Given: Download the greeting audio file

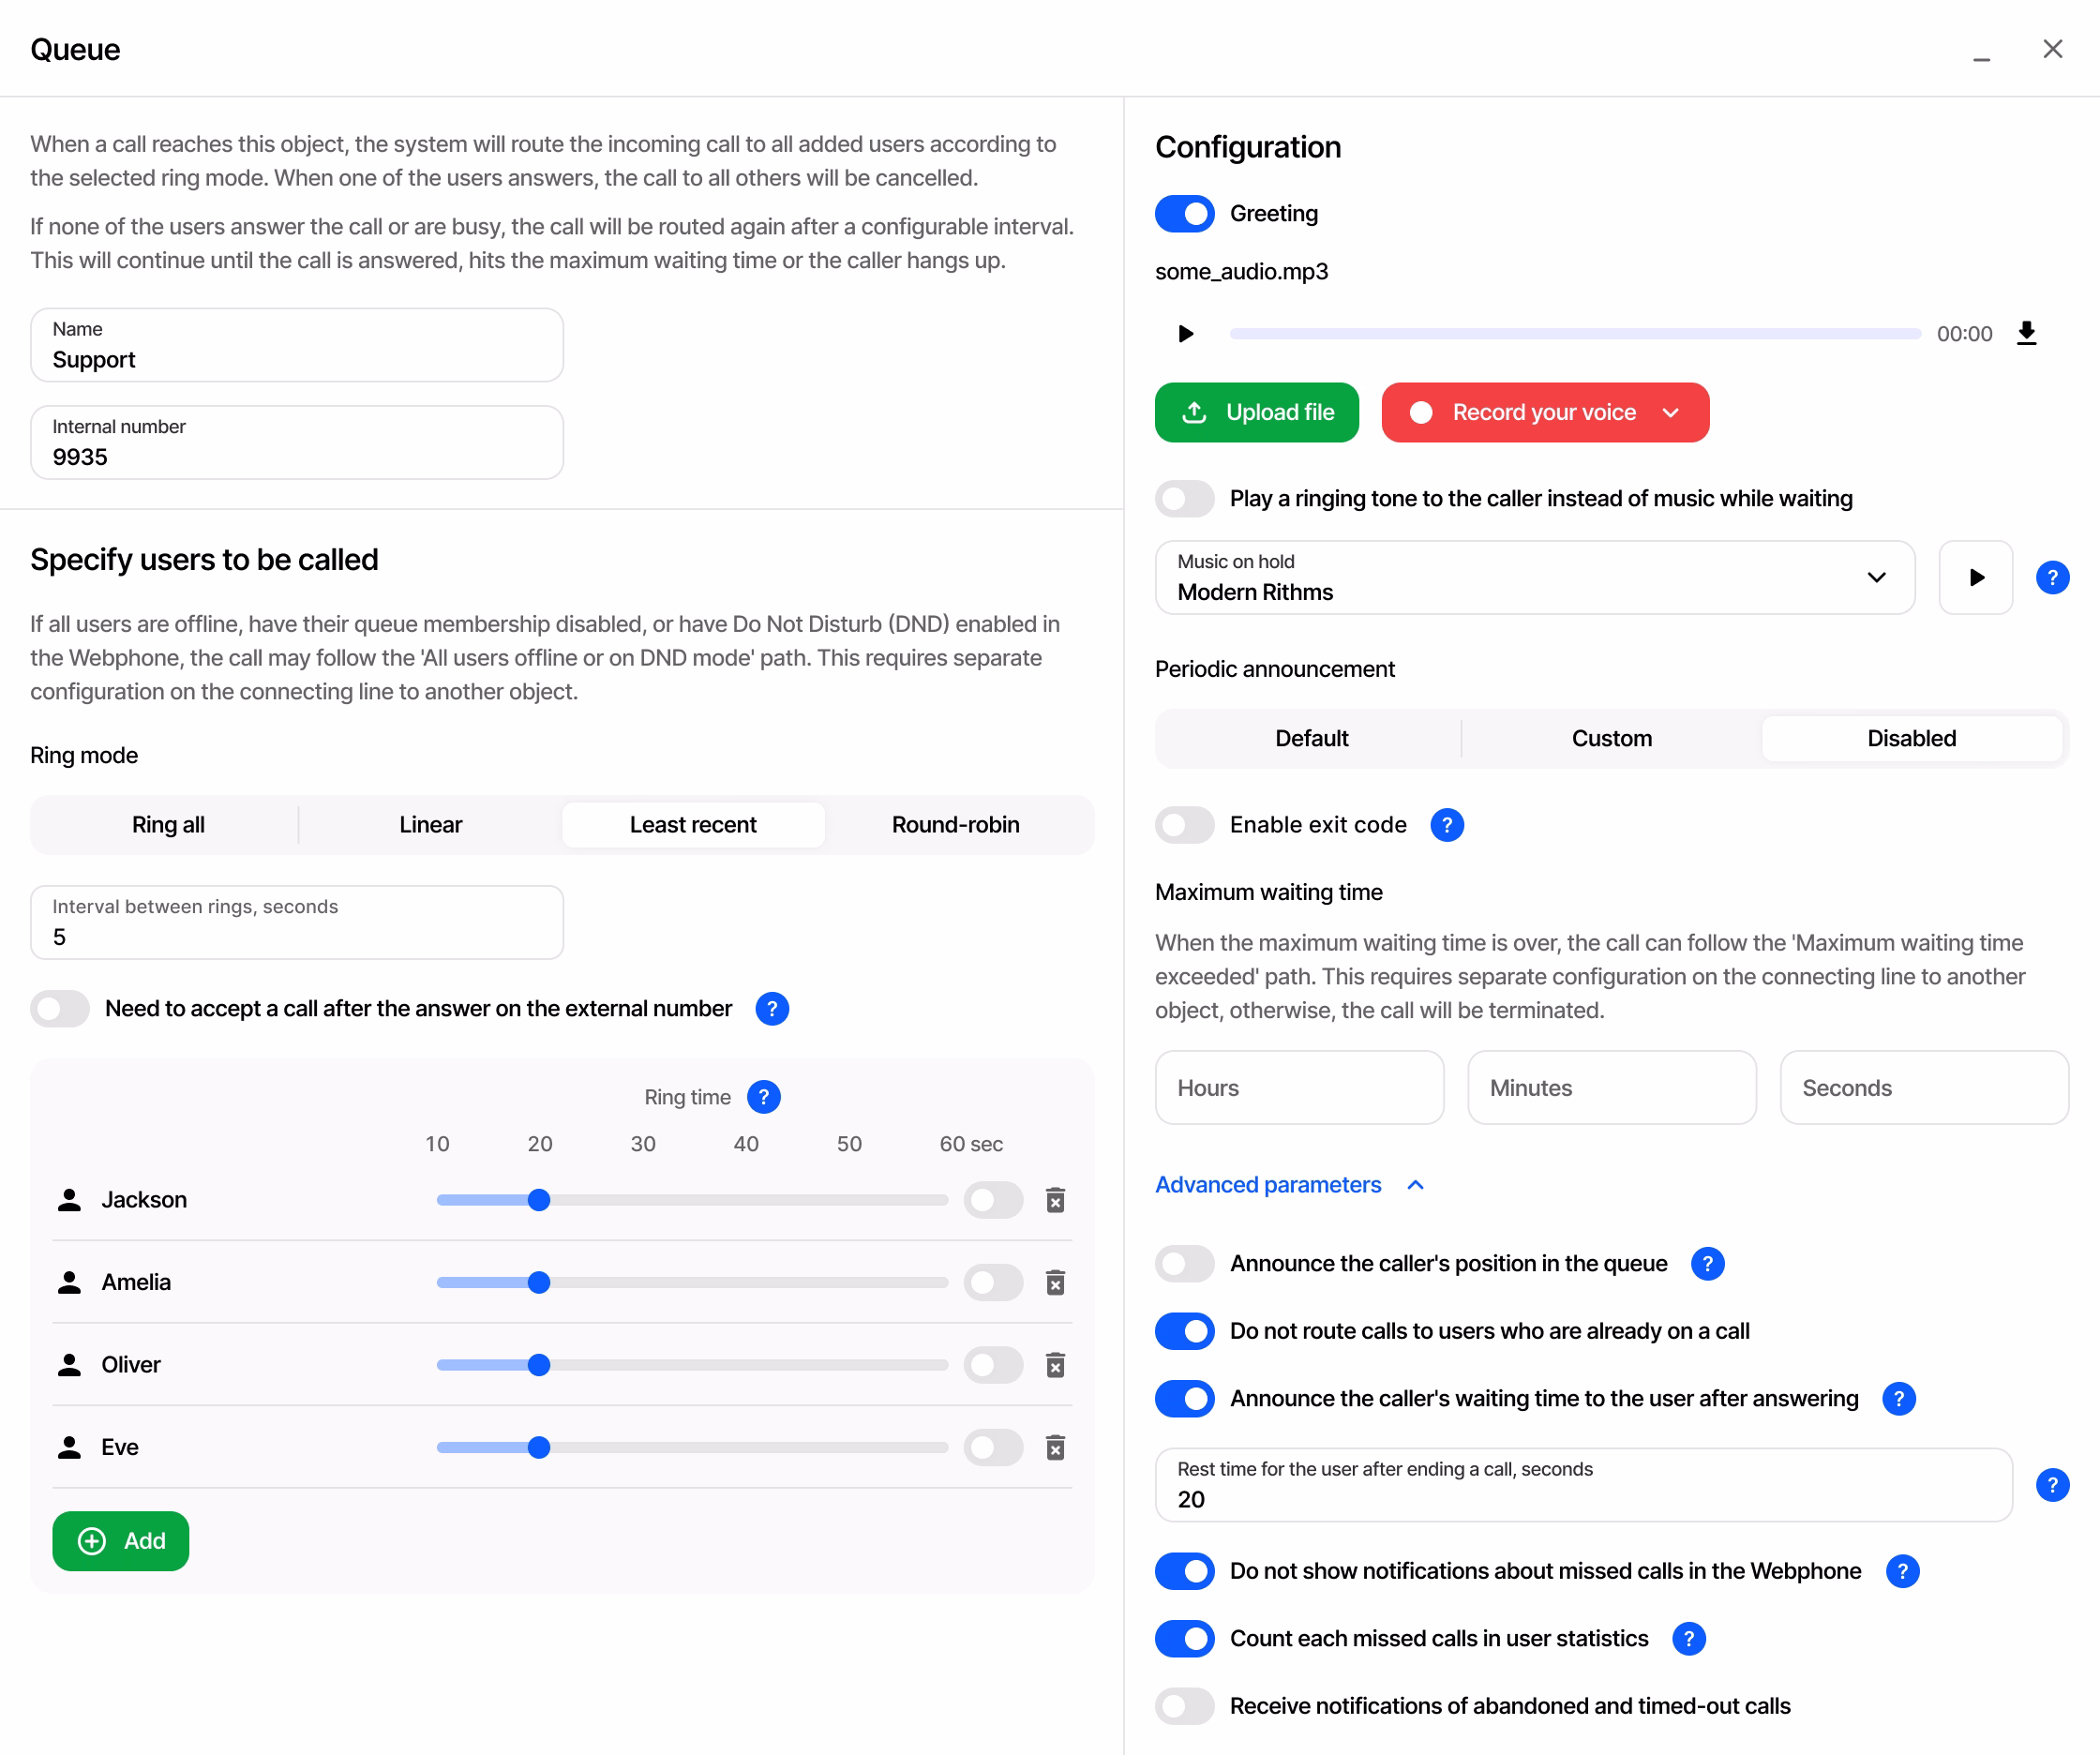Looking at the screenshot, I should point(2026,333).
